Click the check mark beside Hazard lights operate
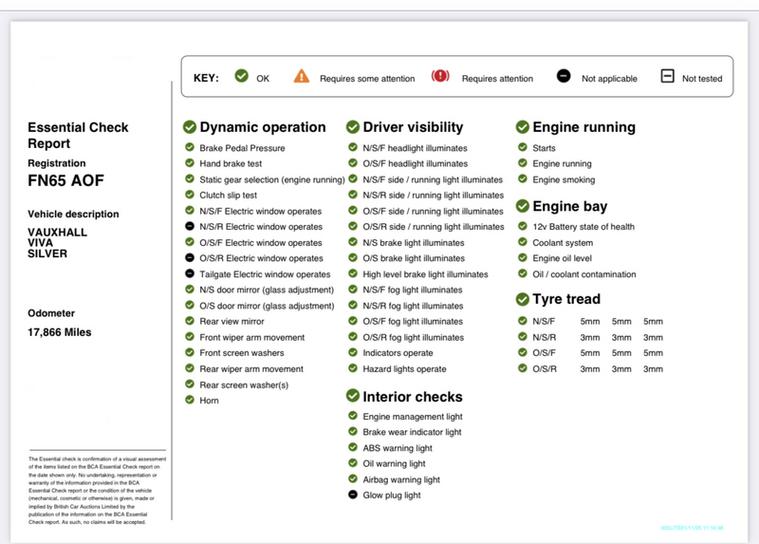Viewport: 759px width, 544px height. (x=353, y=369)
